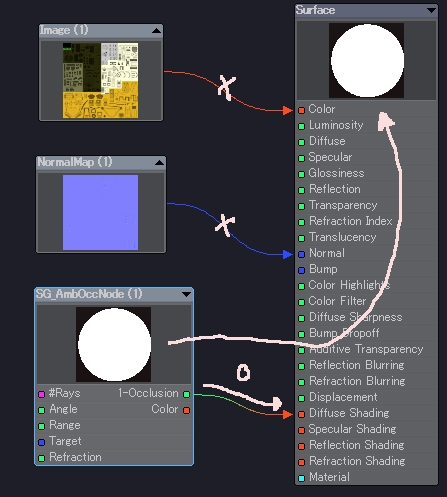Select the SG_AmbOccNode (1) title bar
This screenshot has height=497, width=447.
(x=114, y=294)
